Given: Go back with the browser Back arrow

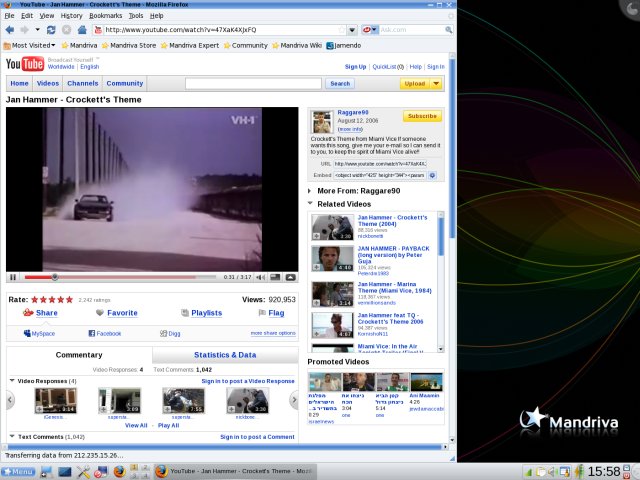Looking at the screenshot, I should point(11,30).
